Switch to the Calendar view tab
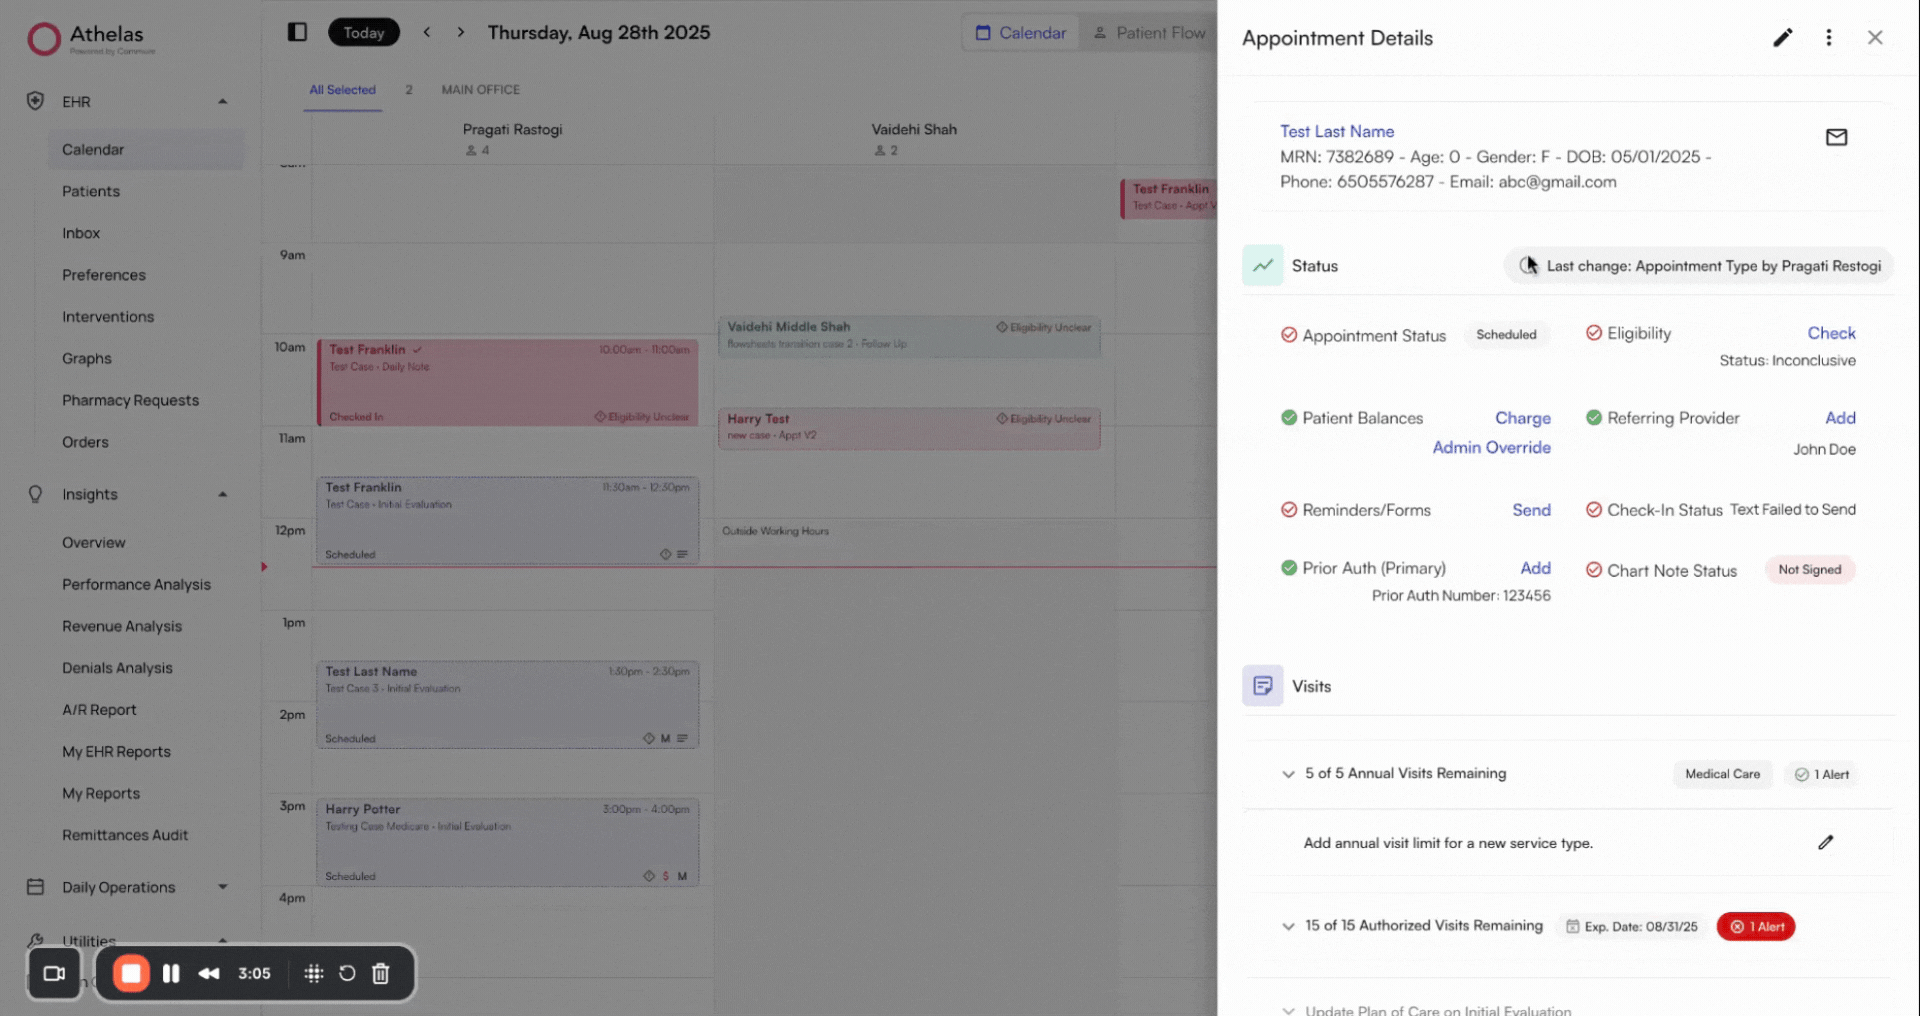The width and height of the screenshot is (1920, 1016). [1021, 33]
